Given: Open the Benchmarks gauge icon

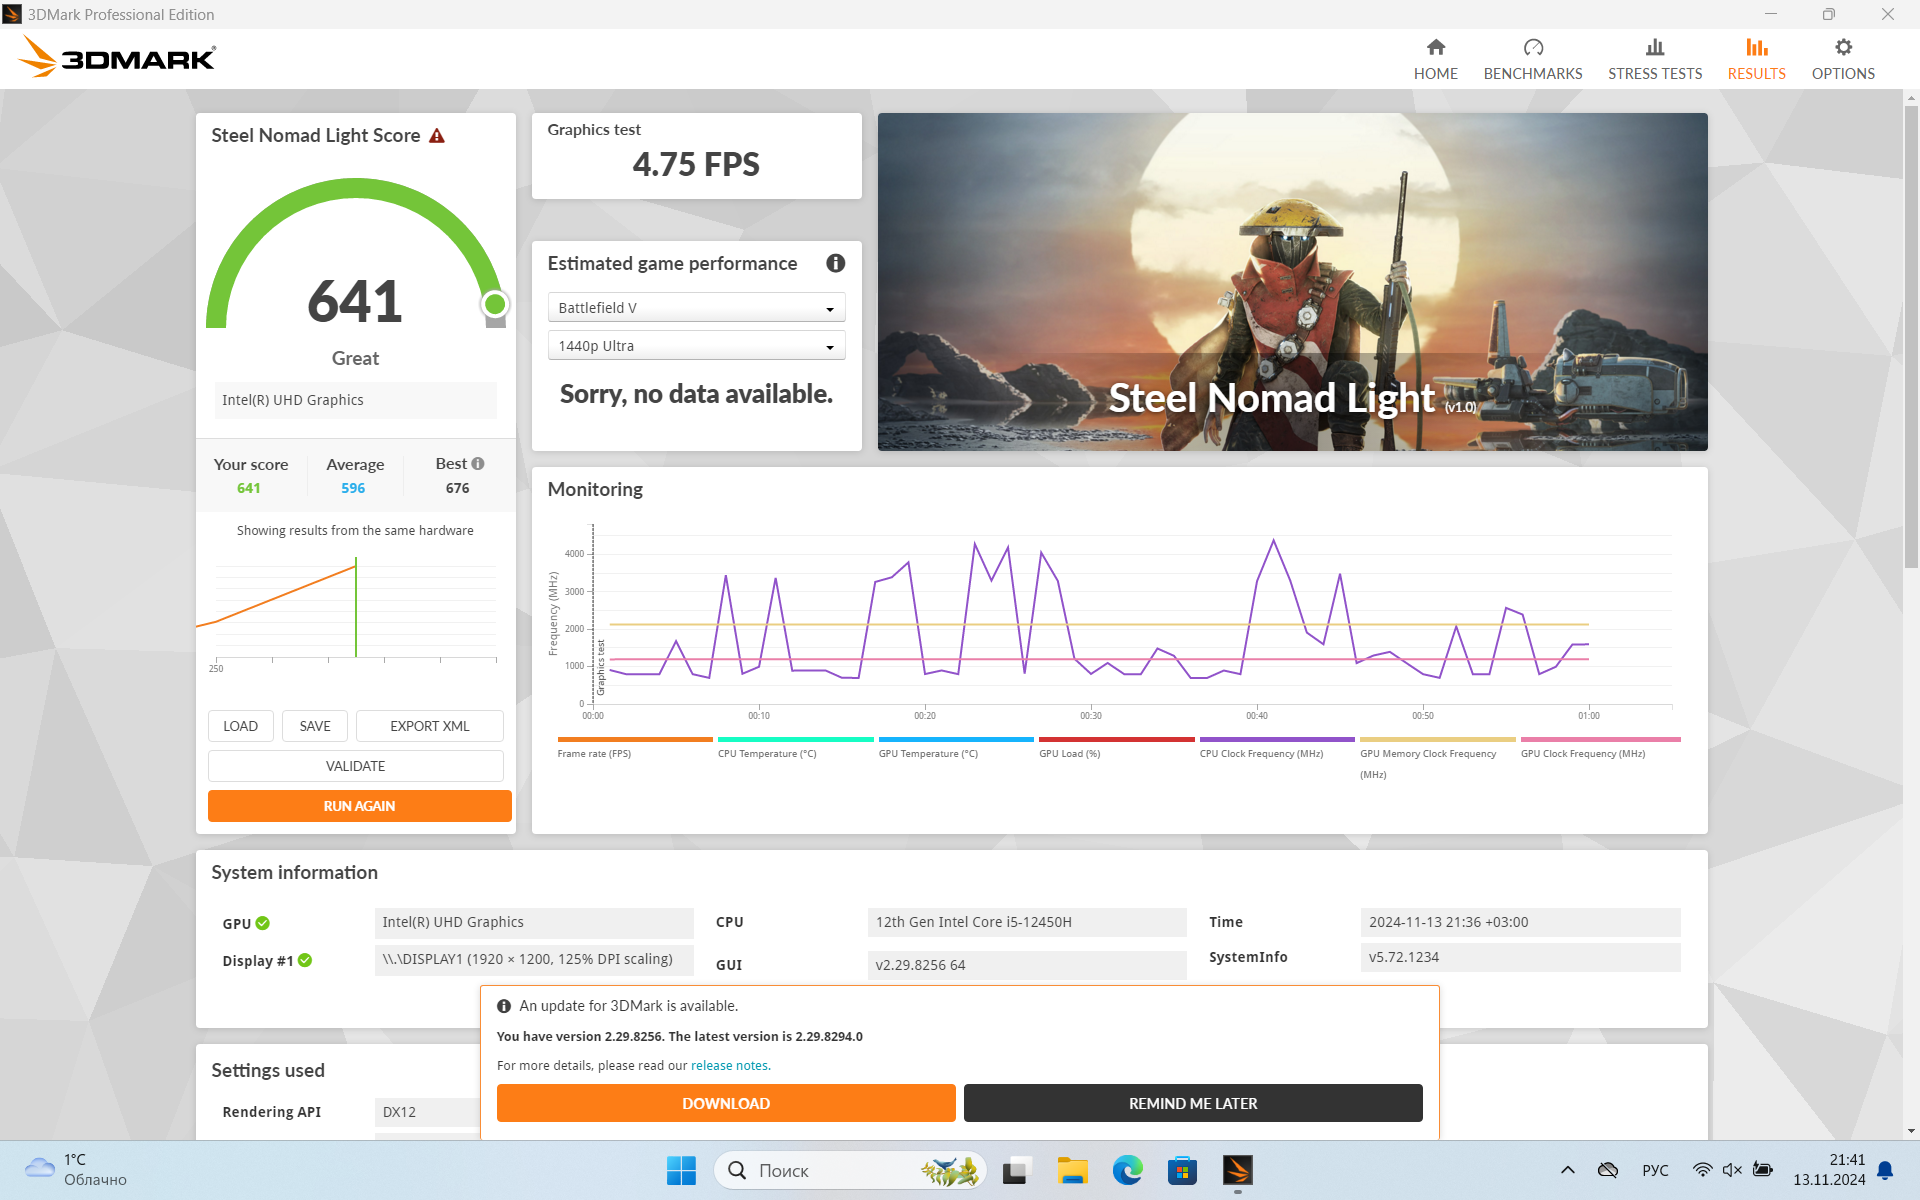Looking at the screenshot, I should click(1532, 48).
